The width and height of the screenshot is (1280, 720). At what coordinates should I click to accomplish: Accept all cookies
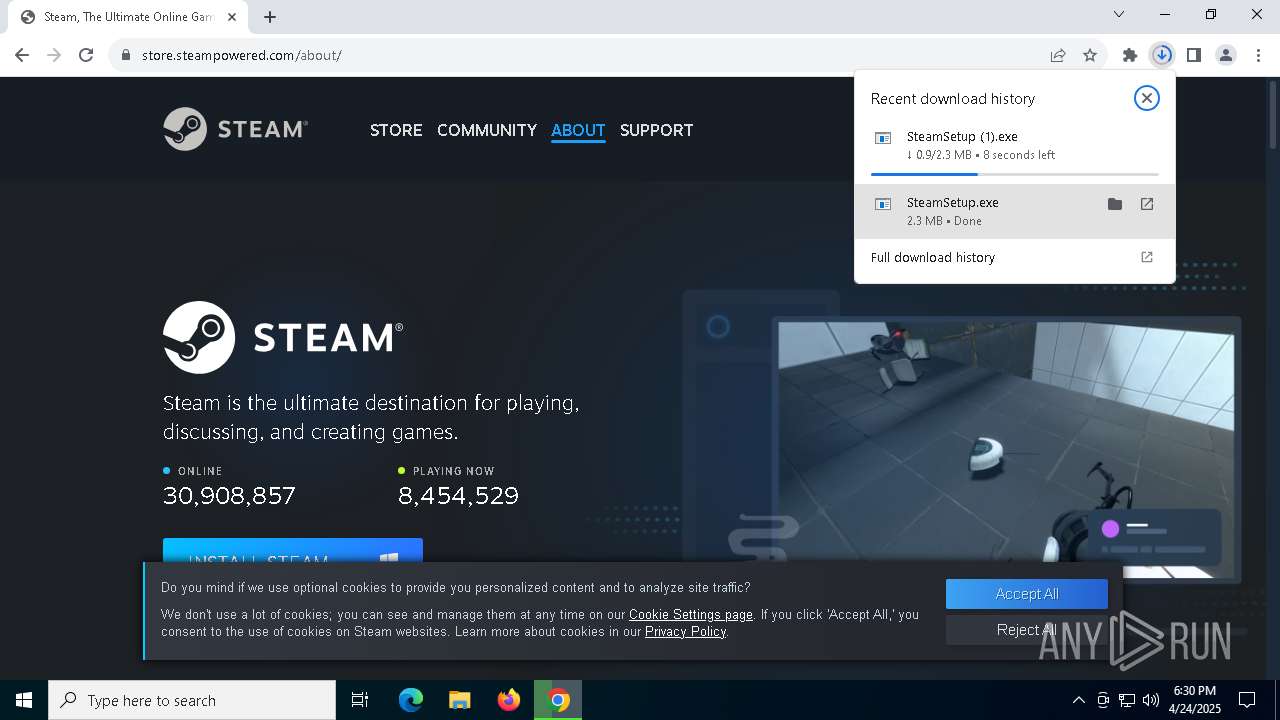tap(1027, 594)
